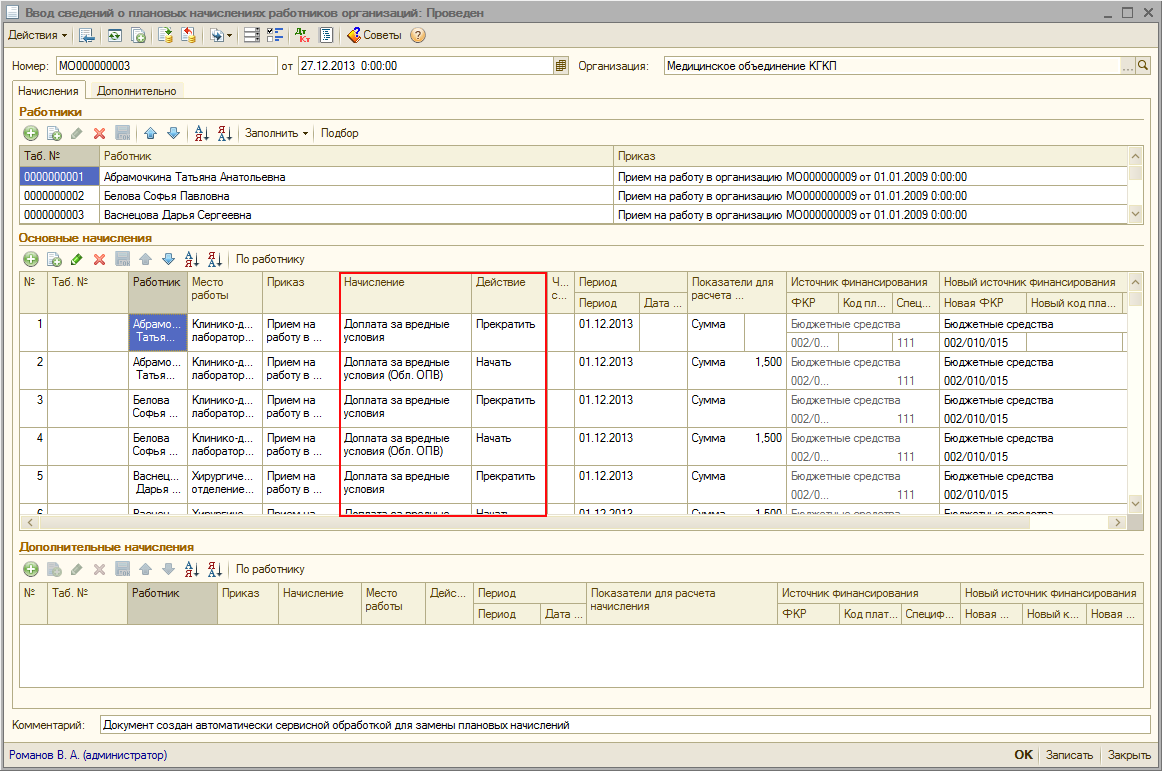The image size is (1162, 771).
Task: Click red delete icon in Работники toolbar
Action: pos(99,133)
